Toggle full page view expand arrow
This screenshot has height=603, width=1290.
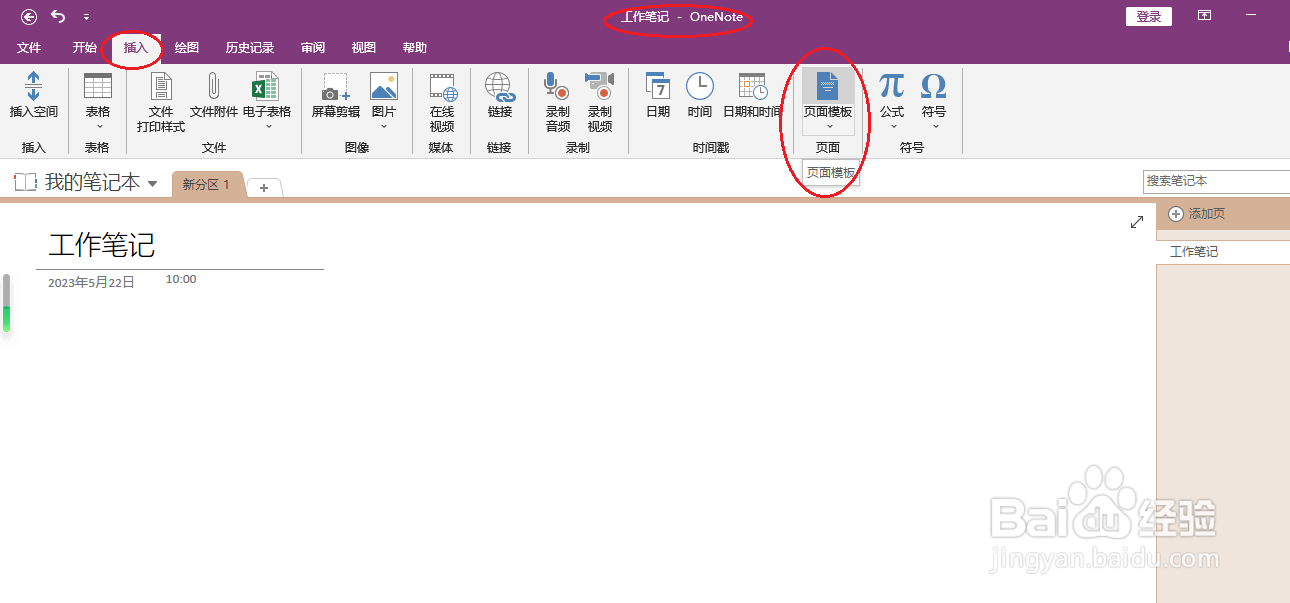(x=1137, y=222)
